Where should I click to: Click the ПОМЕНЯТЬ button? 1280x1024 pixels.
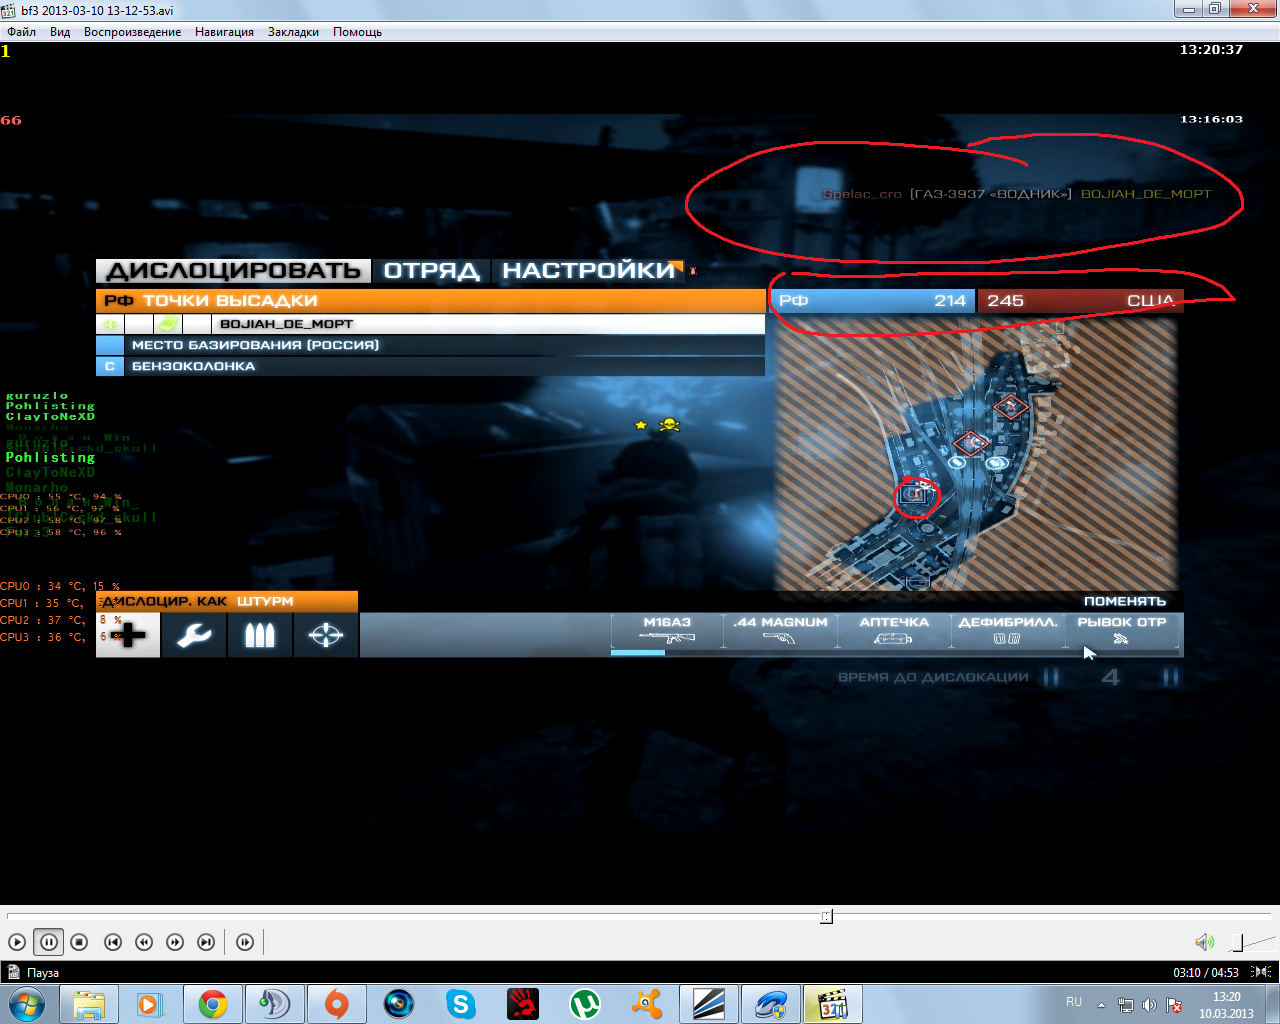coord(1125,601)
